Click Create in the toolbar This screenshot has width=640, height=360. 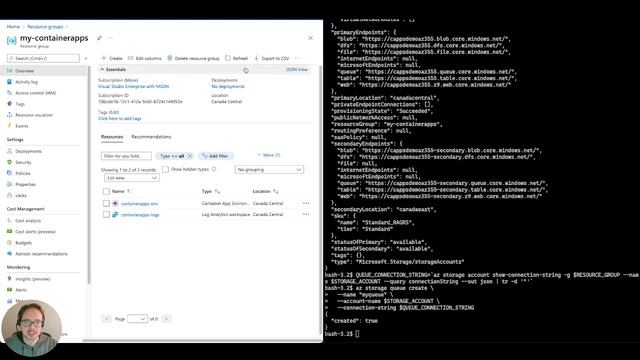click(x=112, y=58)
